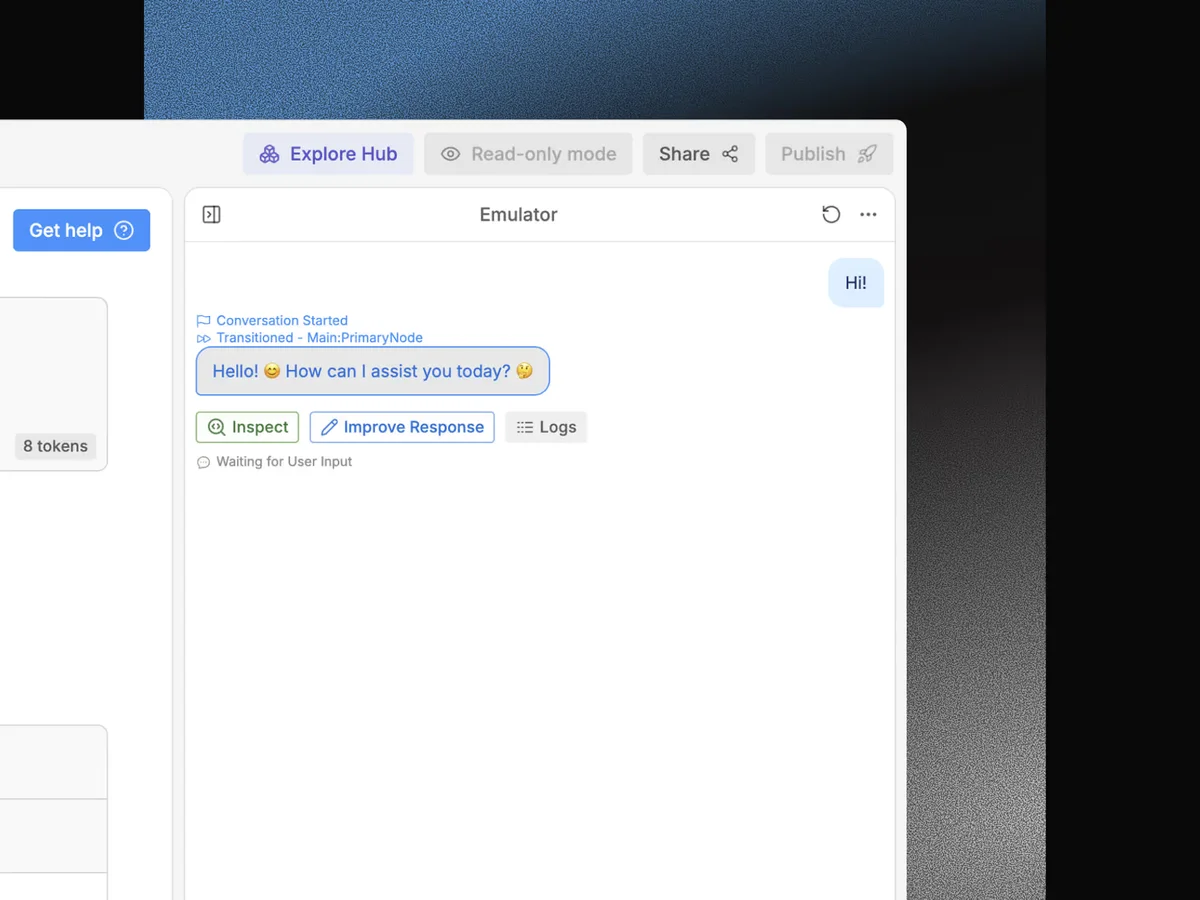Restart the conversation with the circular arrow icon
Image resolution: width=1200 pixels, height=900 pixels.
(831, 214)
